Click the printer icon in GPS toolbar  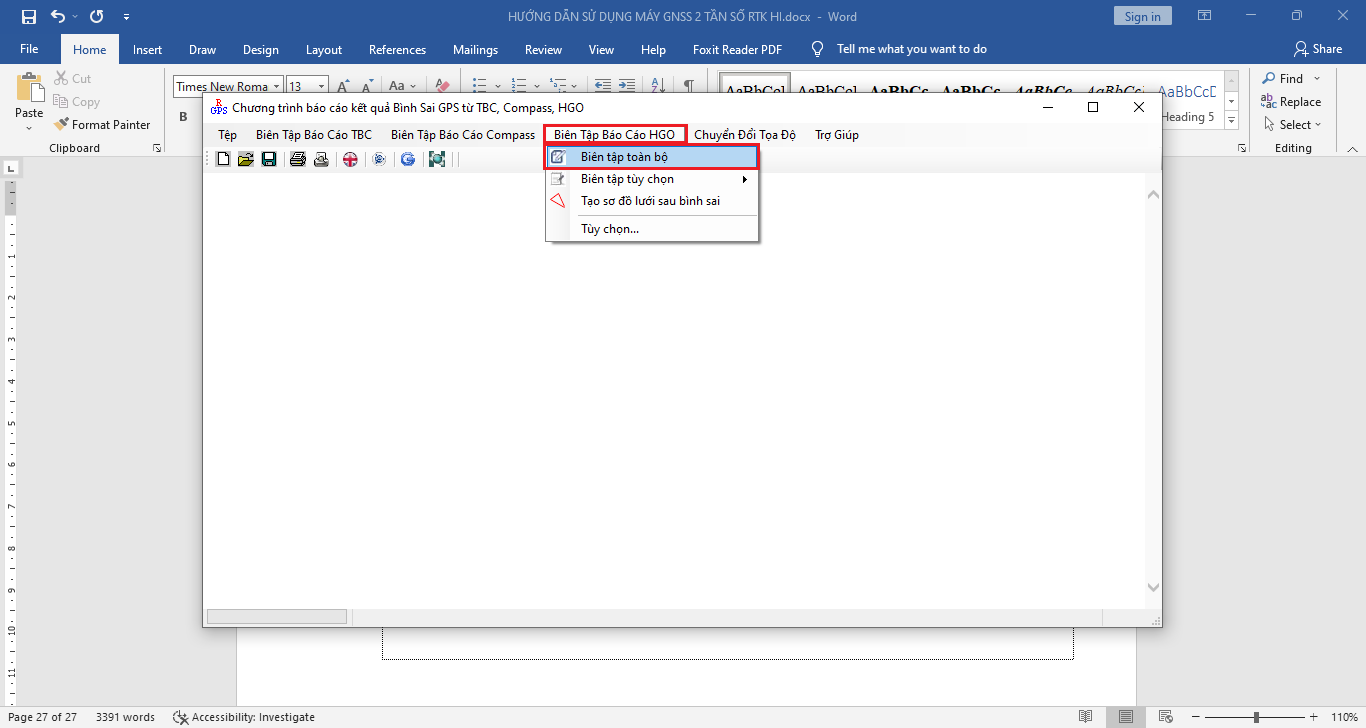click(x=297, y=159)
